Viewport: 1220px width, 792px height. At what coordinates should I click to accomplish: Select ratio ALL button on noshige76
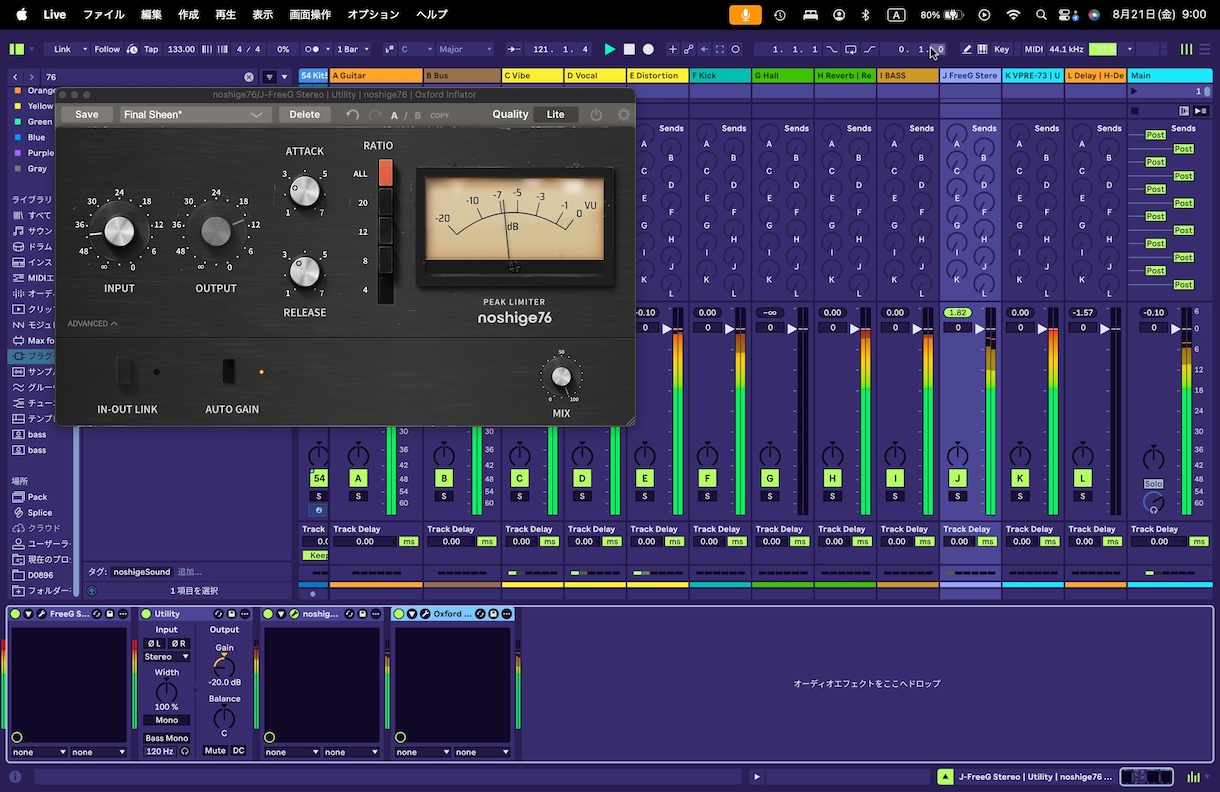point(386,173)
